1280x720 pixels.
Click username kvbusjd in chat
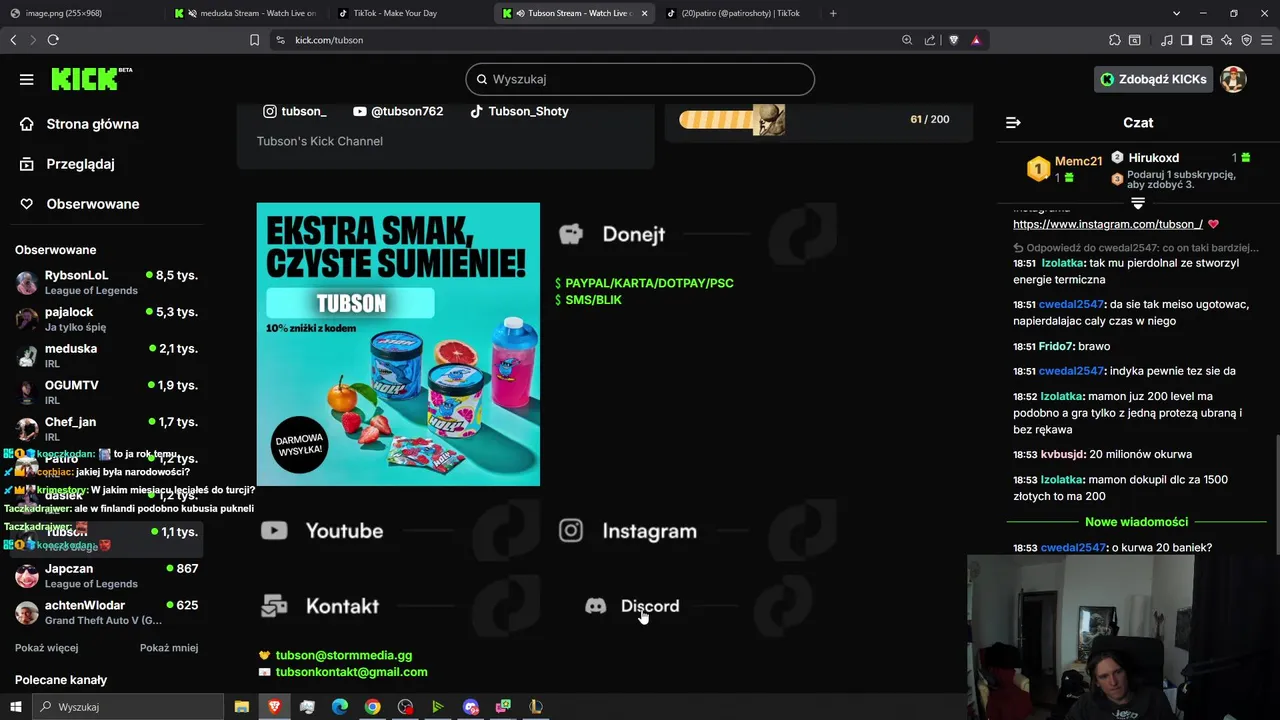(x=1061, y=454)
